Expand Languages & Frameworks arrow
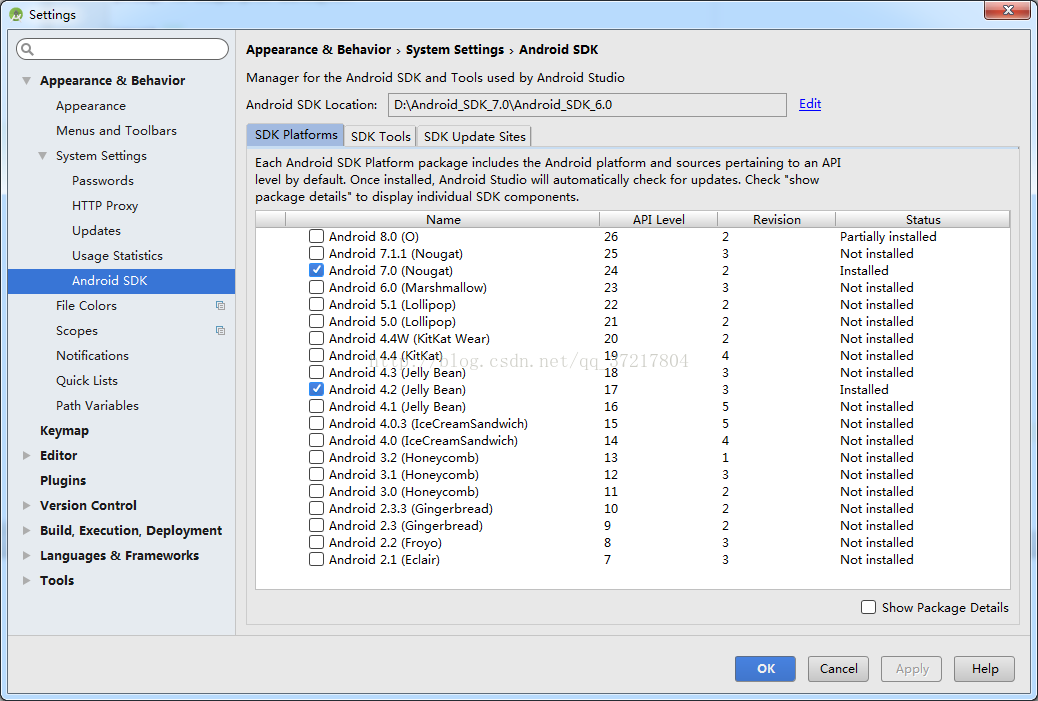Screen dimensions: 1038x701 pos(26,555)
